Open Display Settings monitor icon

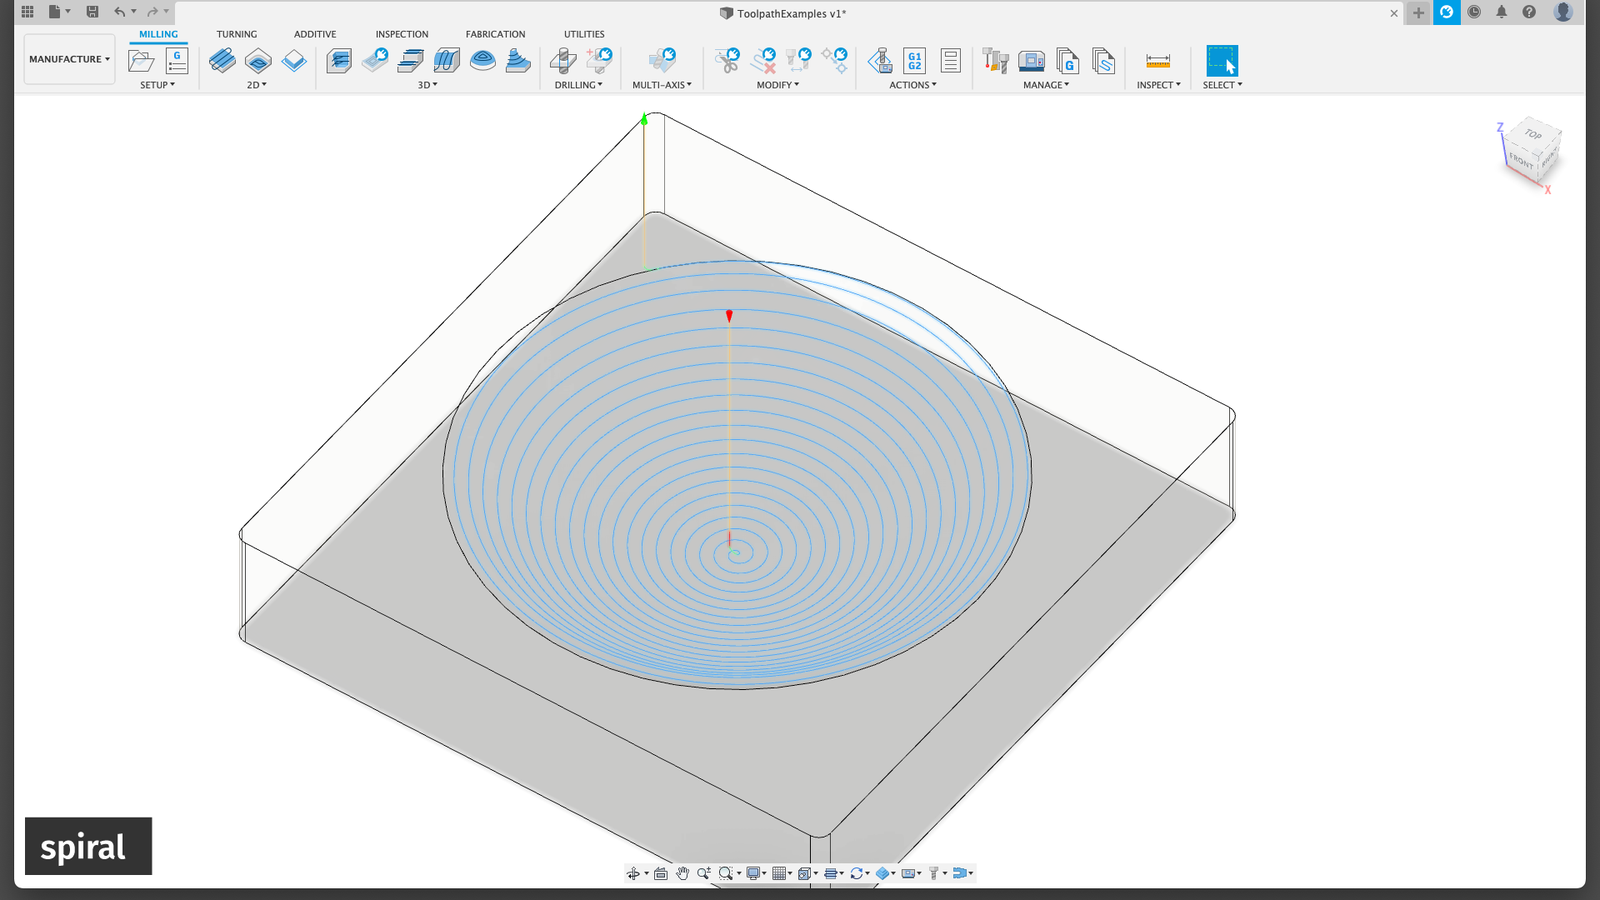click(753, 873)
